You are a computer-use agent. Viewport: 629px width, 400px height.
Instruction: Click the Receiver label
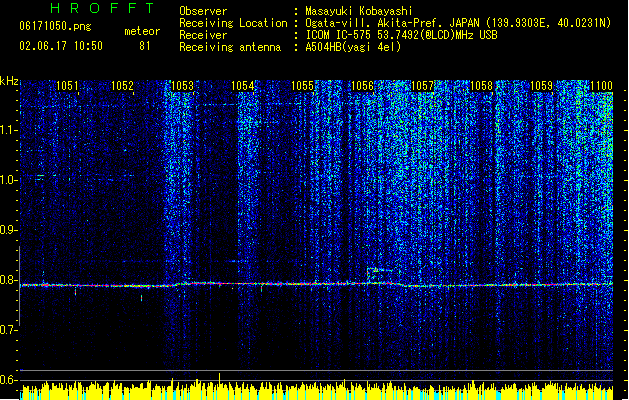point(203,35)
